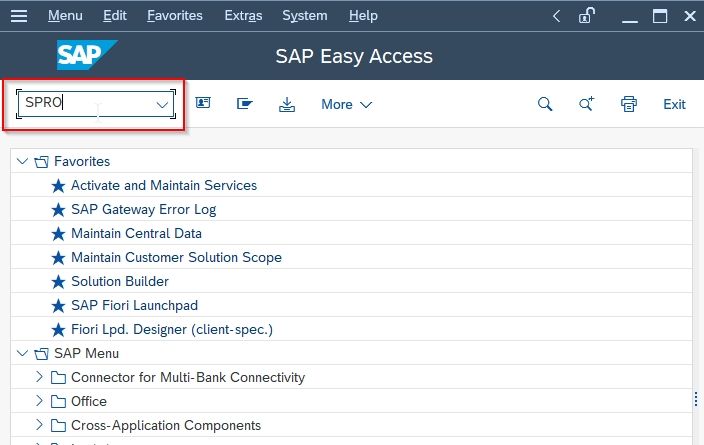Viewport: 704px width, 445px height.
Task: Select Connector for Multi-Bank Connectivity folder
Action: pos(188,377)
